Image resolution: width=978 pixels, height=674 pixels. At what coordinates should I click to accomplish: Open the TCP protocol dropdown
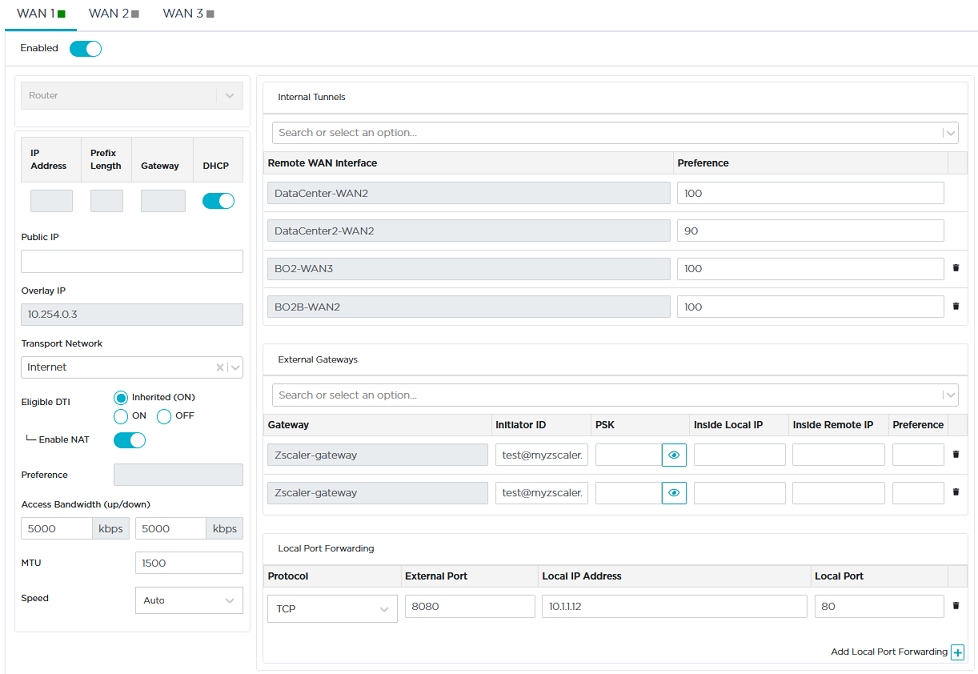click(332, 608)
